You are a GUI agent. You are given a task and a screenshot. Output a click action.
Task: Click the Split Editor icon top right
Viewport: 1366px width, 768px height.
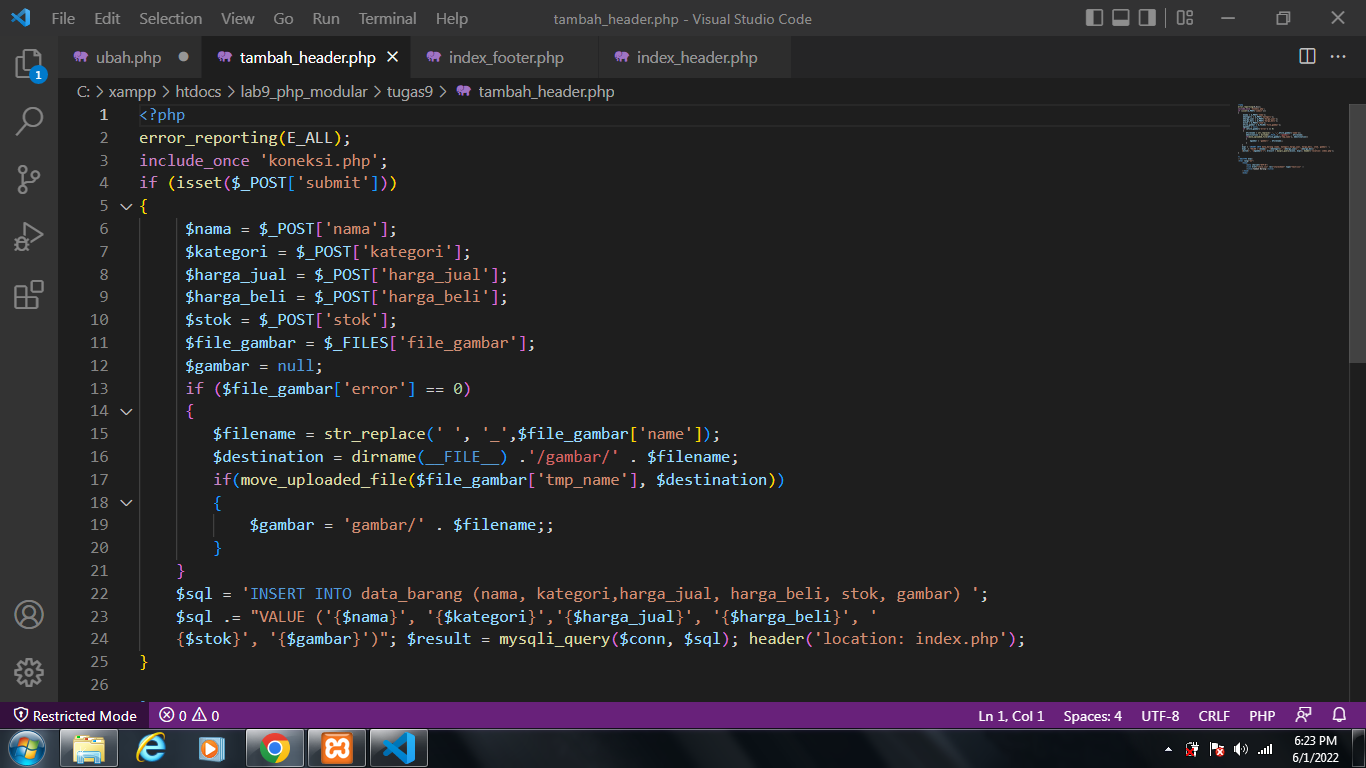[x=1307, y=57]
